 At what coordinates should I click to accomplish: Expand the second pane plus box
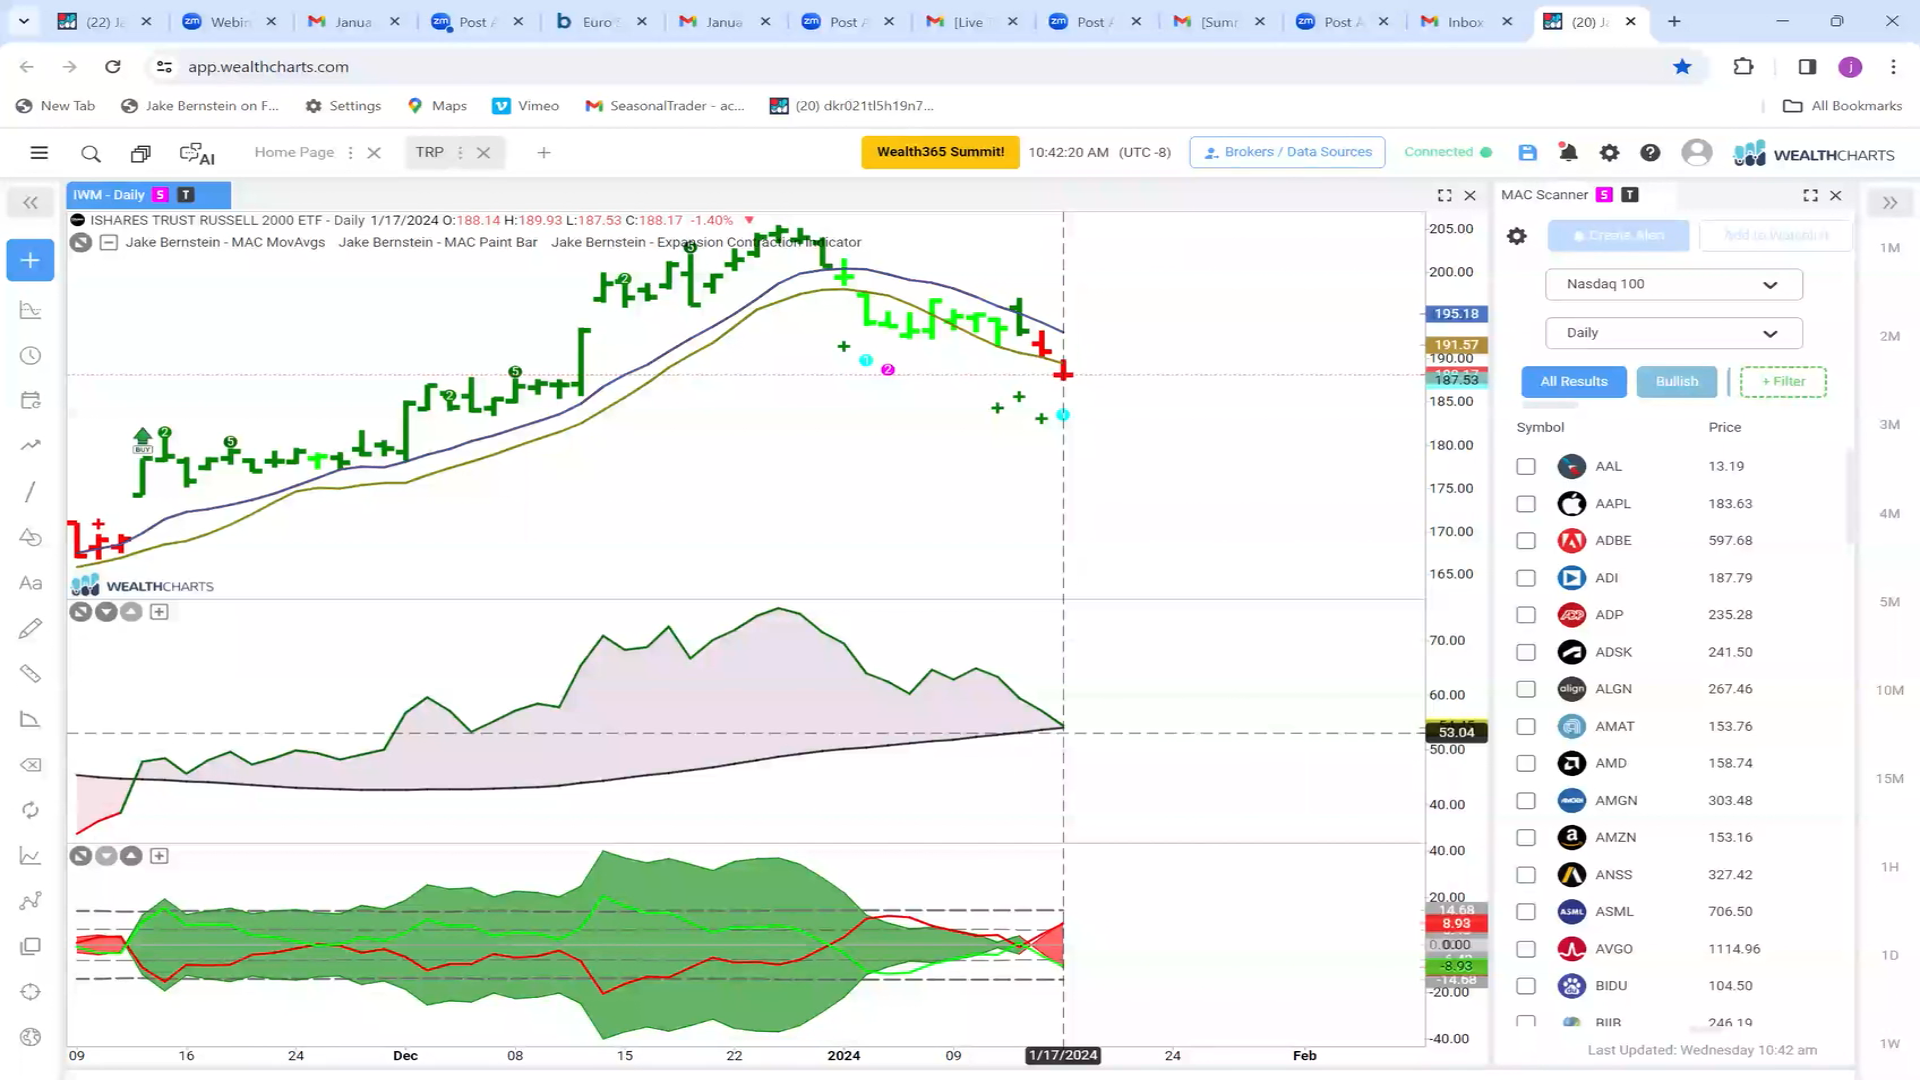159,612
